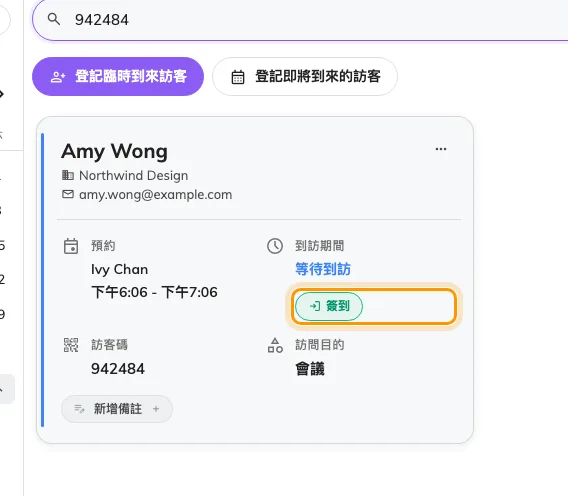Click the 簽到 check-in button
This screenshot has width=568, height=496.
(329, 306)
